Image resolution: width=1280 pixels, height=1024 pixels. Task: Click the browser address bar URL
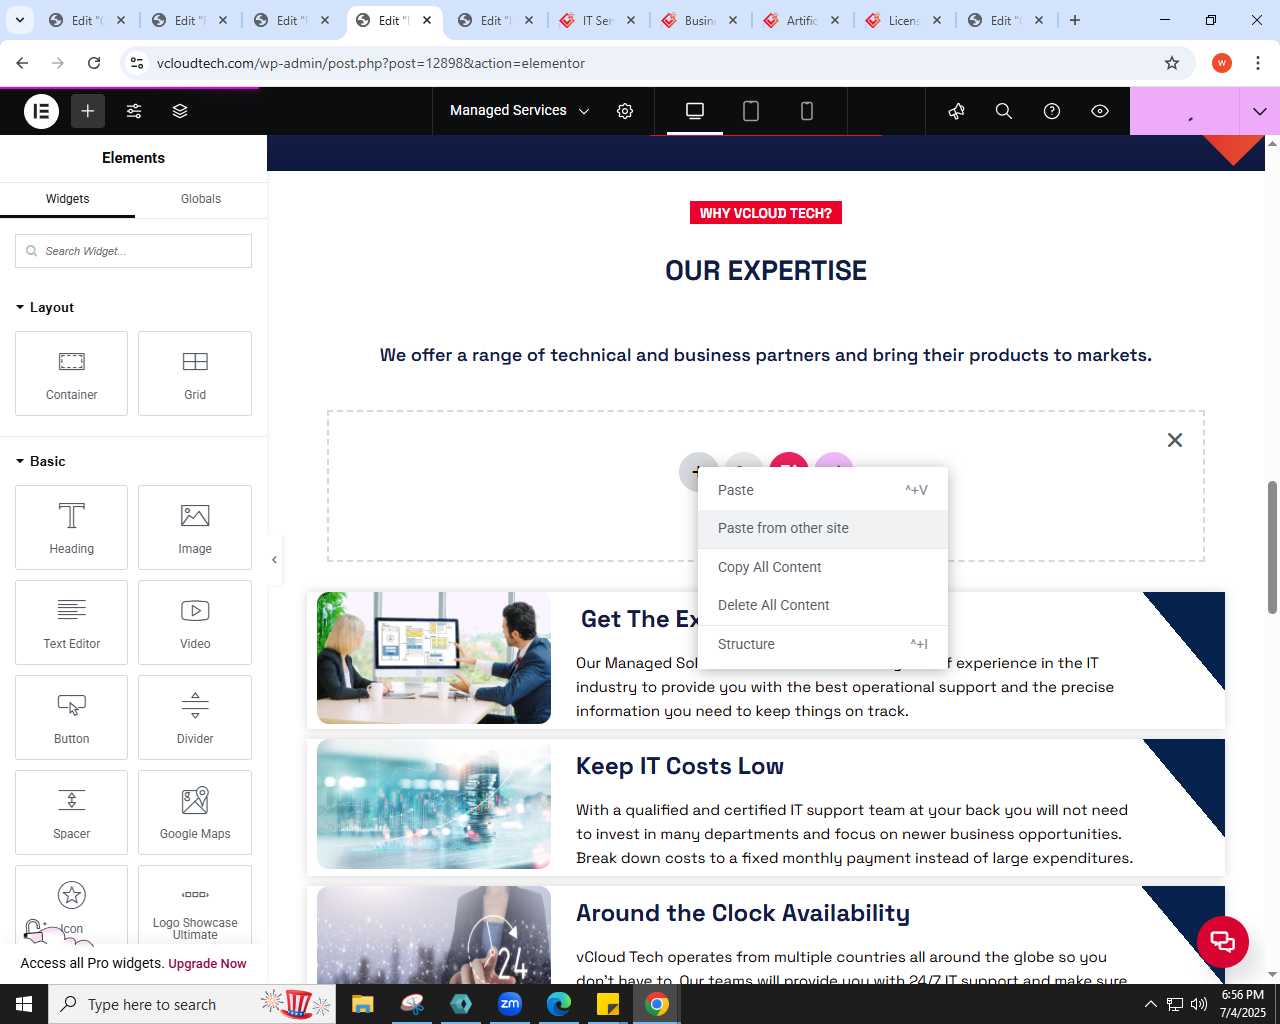point(371,63)
